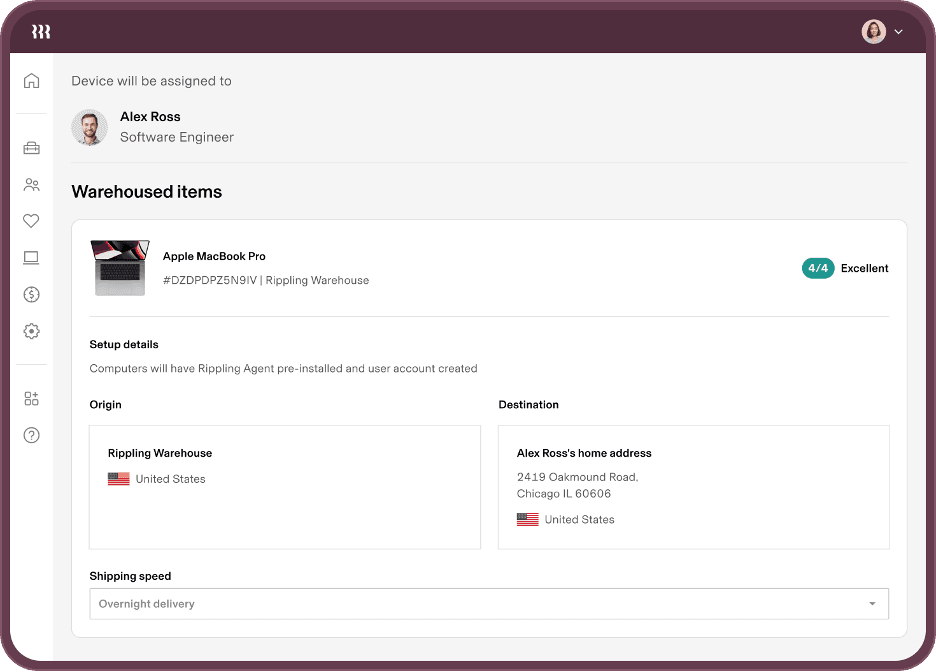Open the settings gear icon in the sidebar
This screenshot has height=672, width=936.
(32, 331)
